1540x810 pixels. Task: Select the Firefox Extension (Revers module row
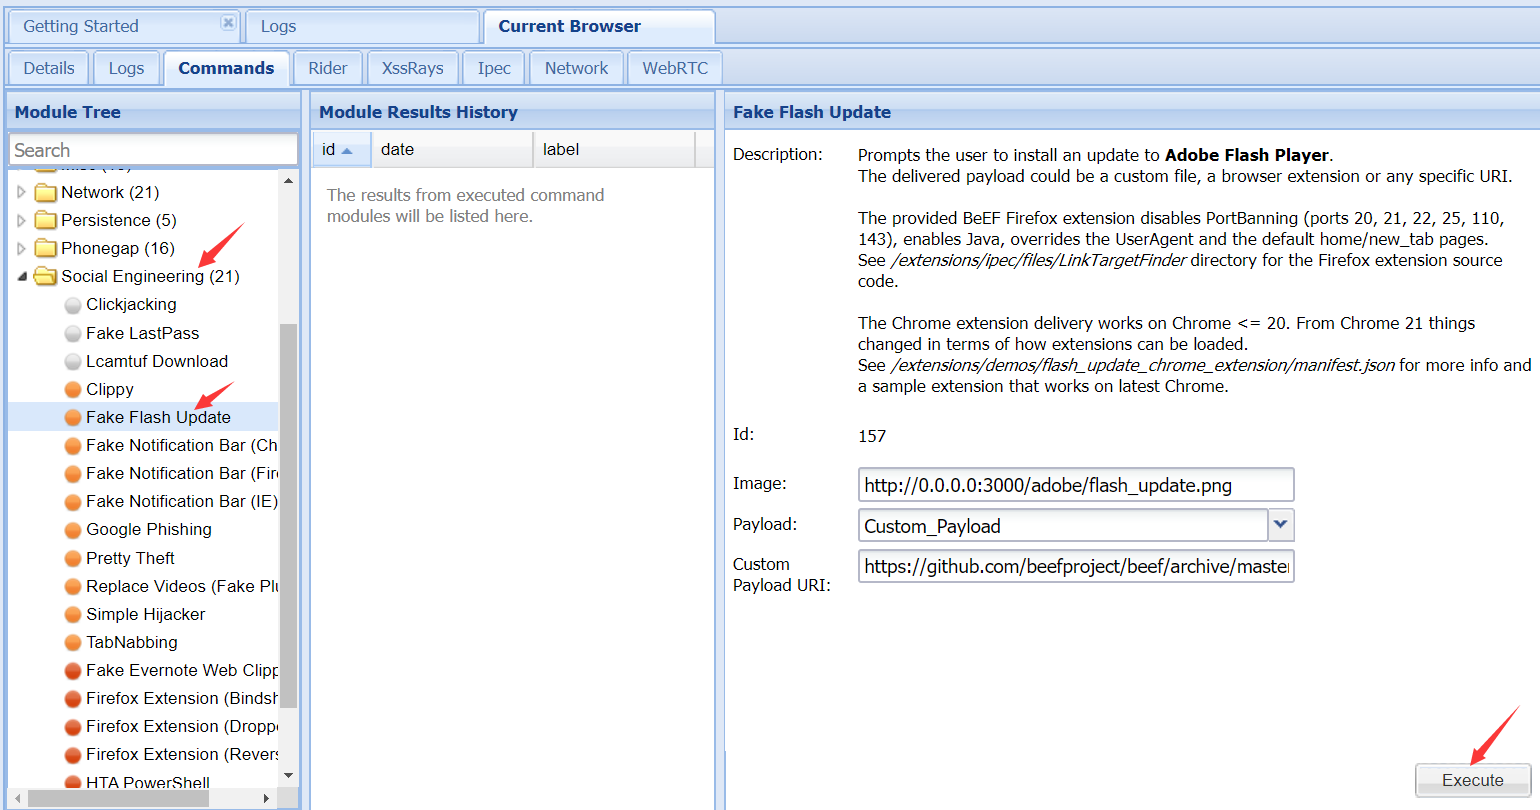[x=143, y=754]
